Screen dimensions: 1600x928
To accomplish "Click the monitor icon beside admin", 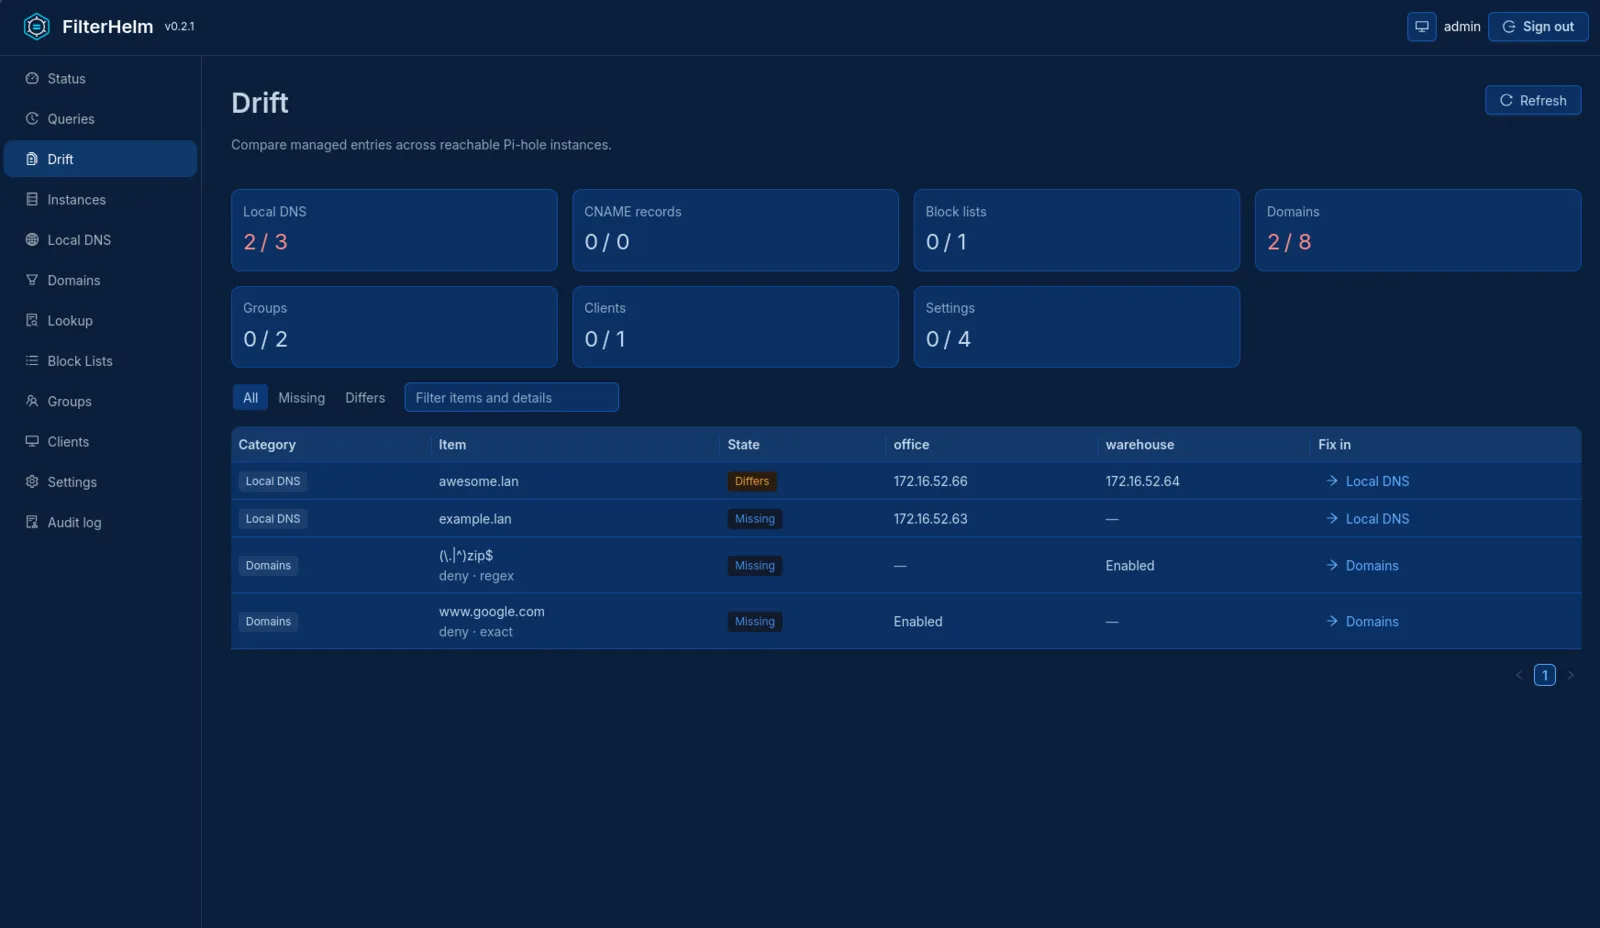I will tap(1421, 27).
